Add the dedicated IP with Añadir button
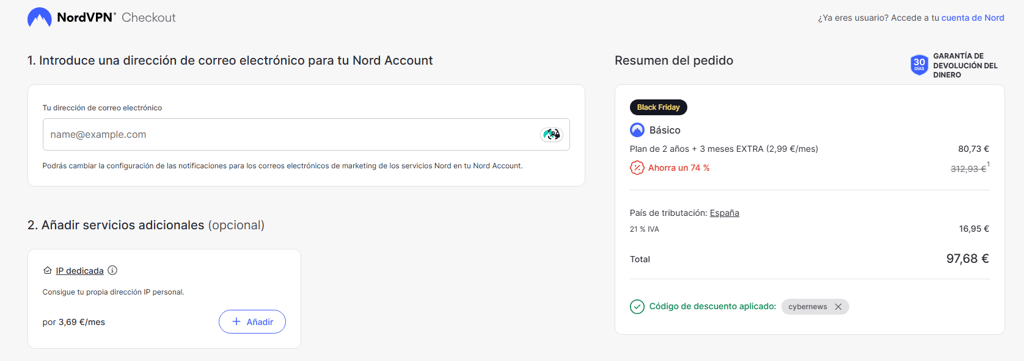The image size is (1024, 361). click(x=252, y=322)
